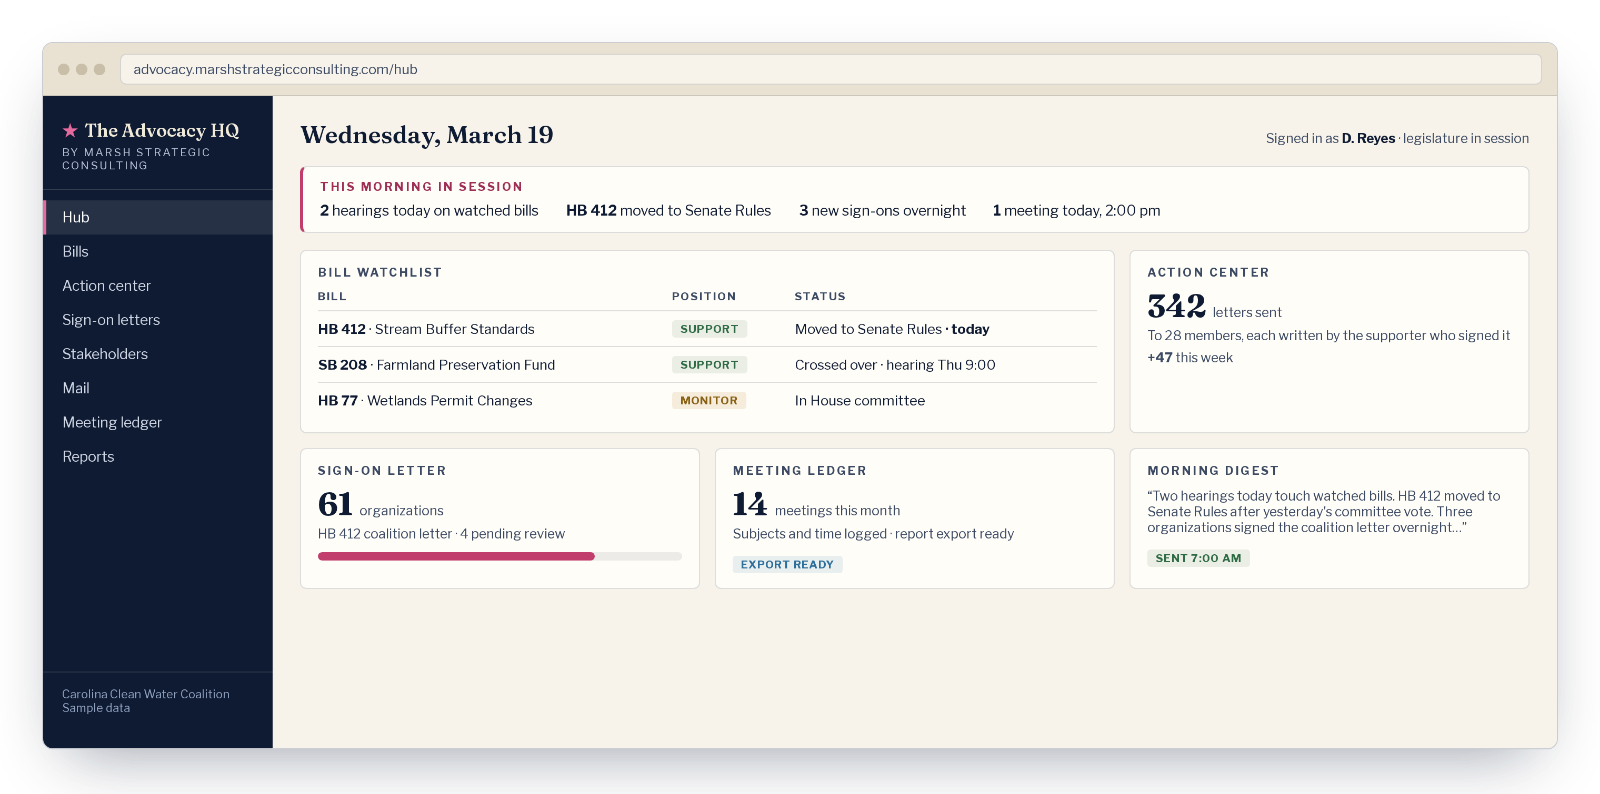
Task: Click the ACTION CENTER card heading
Action: 1208,273
